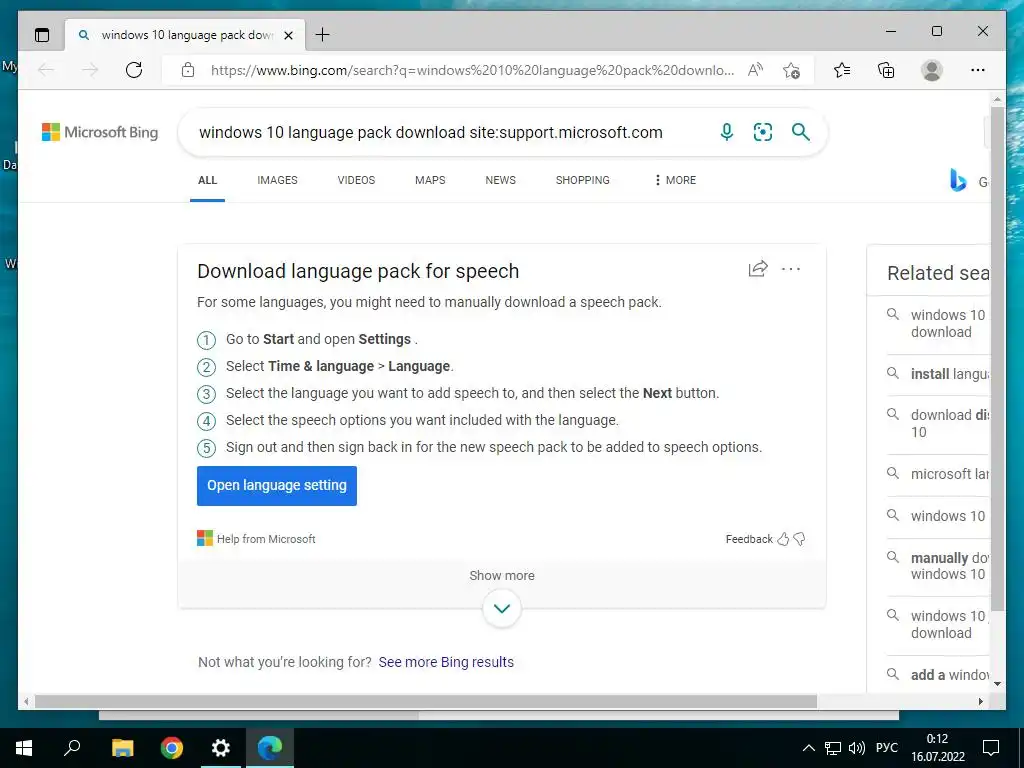This screenshot has width=1024, height=768.
Task: Go to Microsoft Bing home logo
Action: (x=100, y=132)
